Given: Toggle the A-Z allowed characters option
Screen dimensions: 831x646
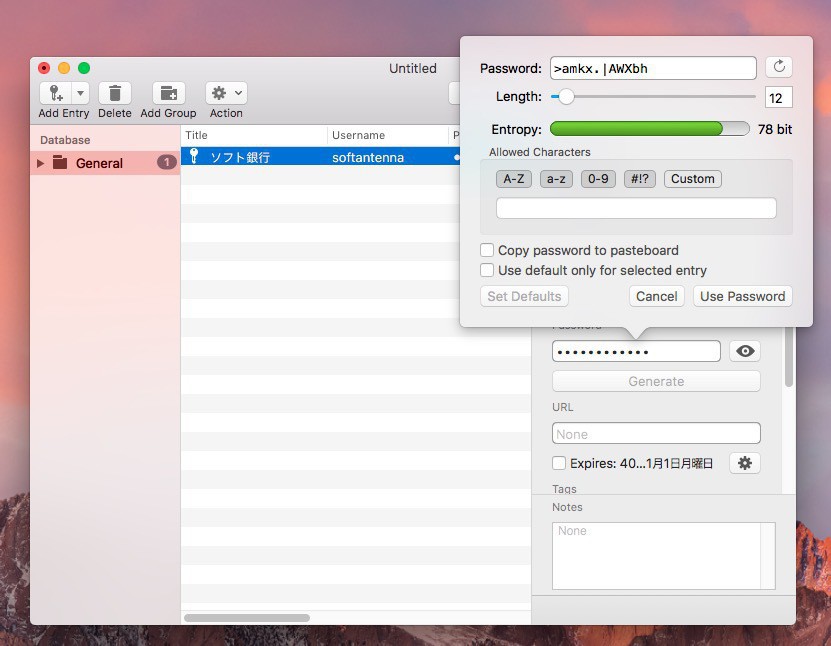Looking at the screenshot, I should 513,179.
